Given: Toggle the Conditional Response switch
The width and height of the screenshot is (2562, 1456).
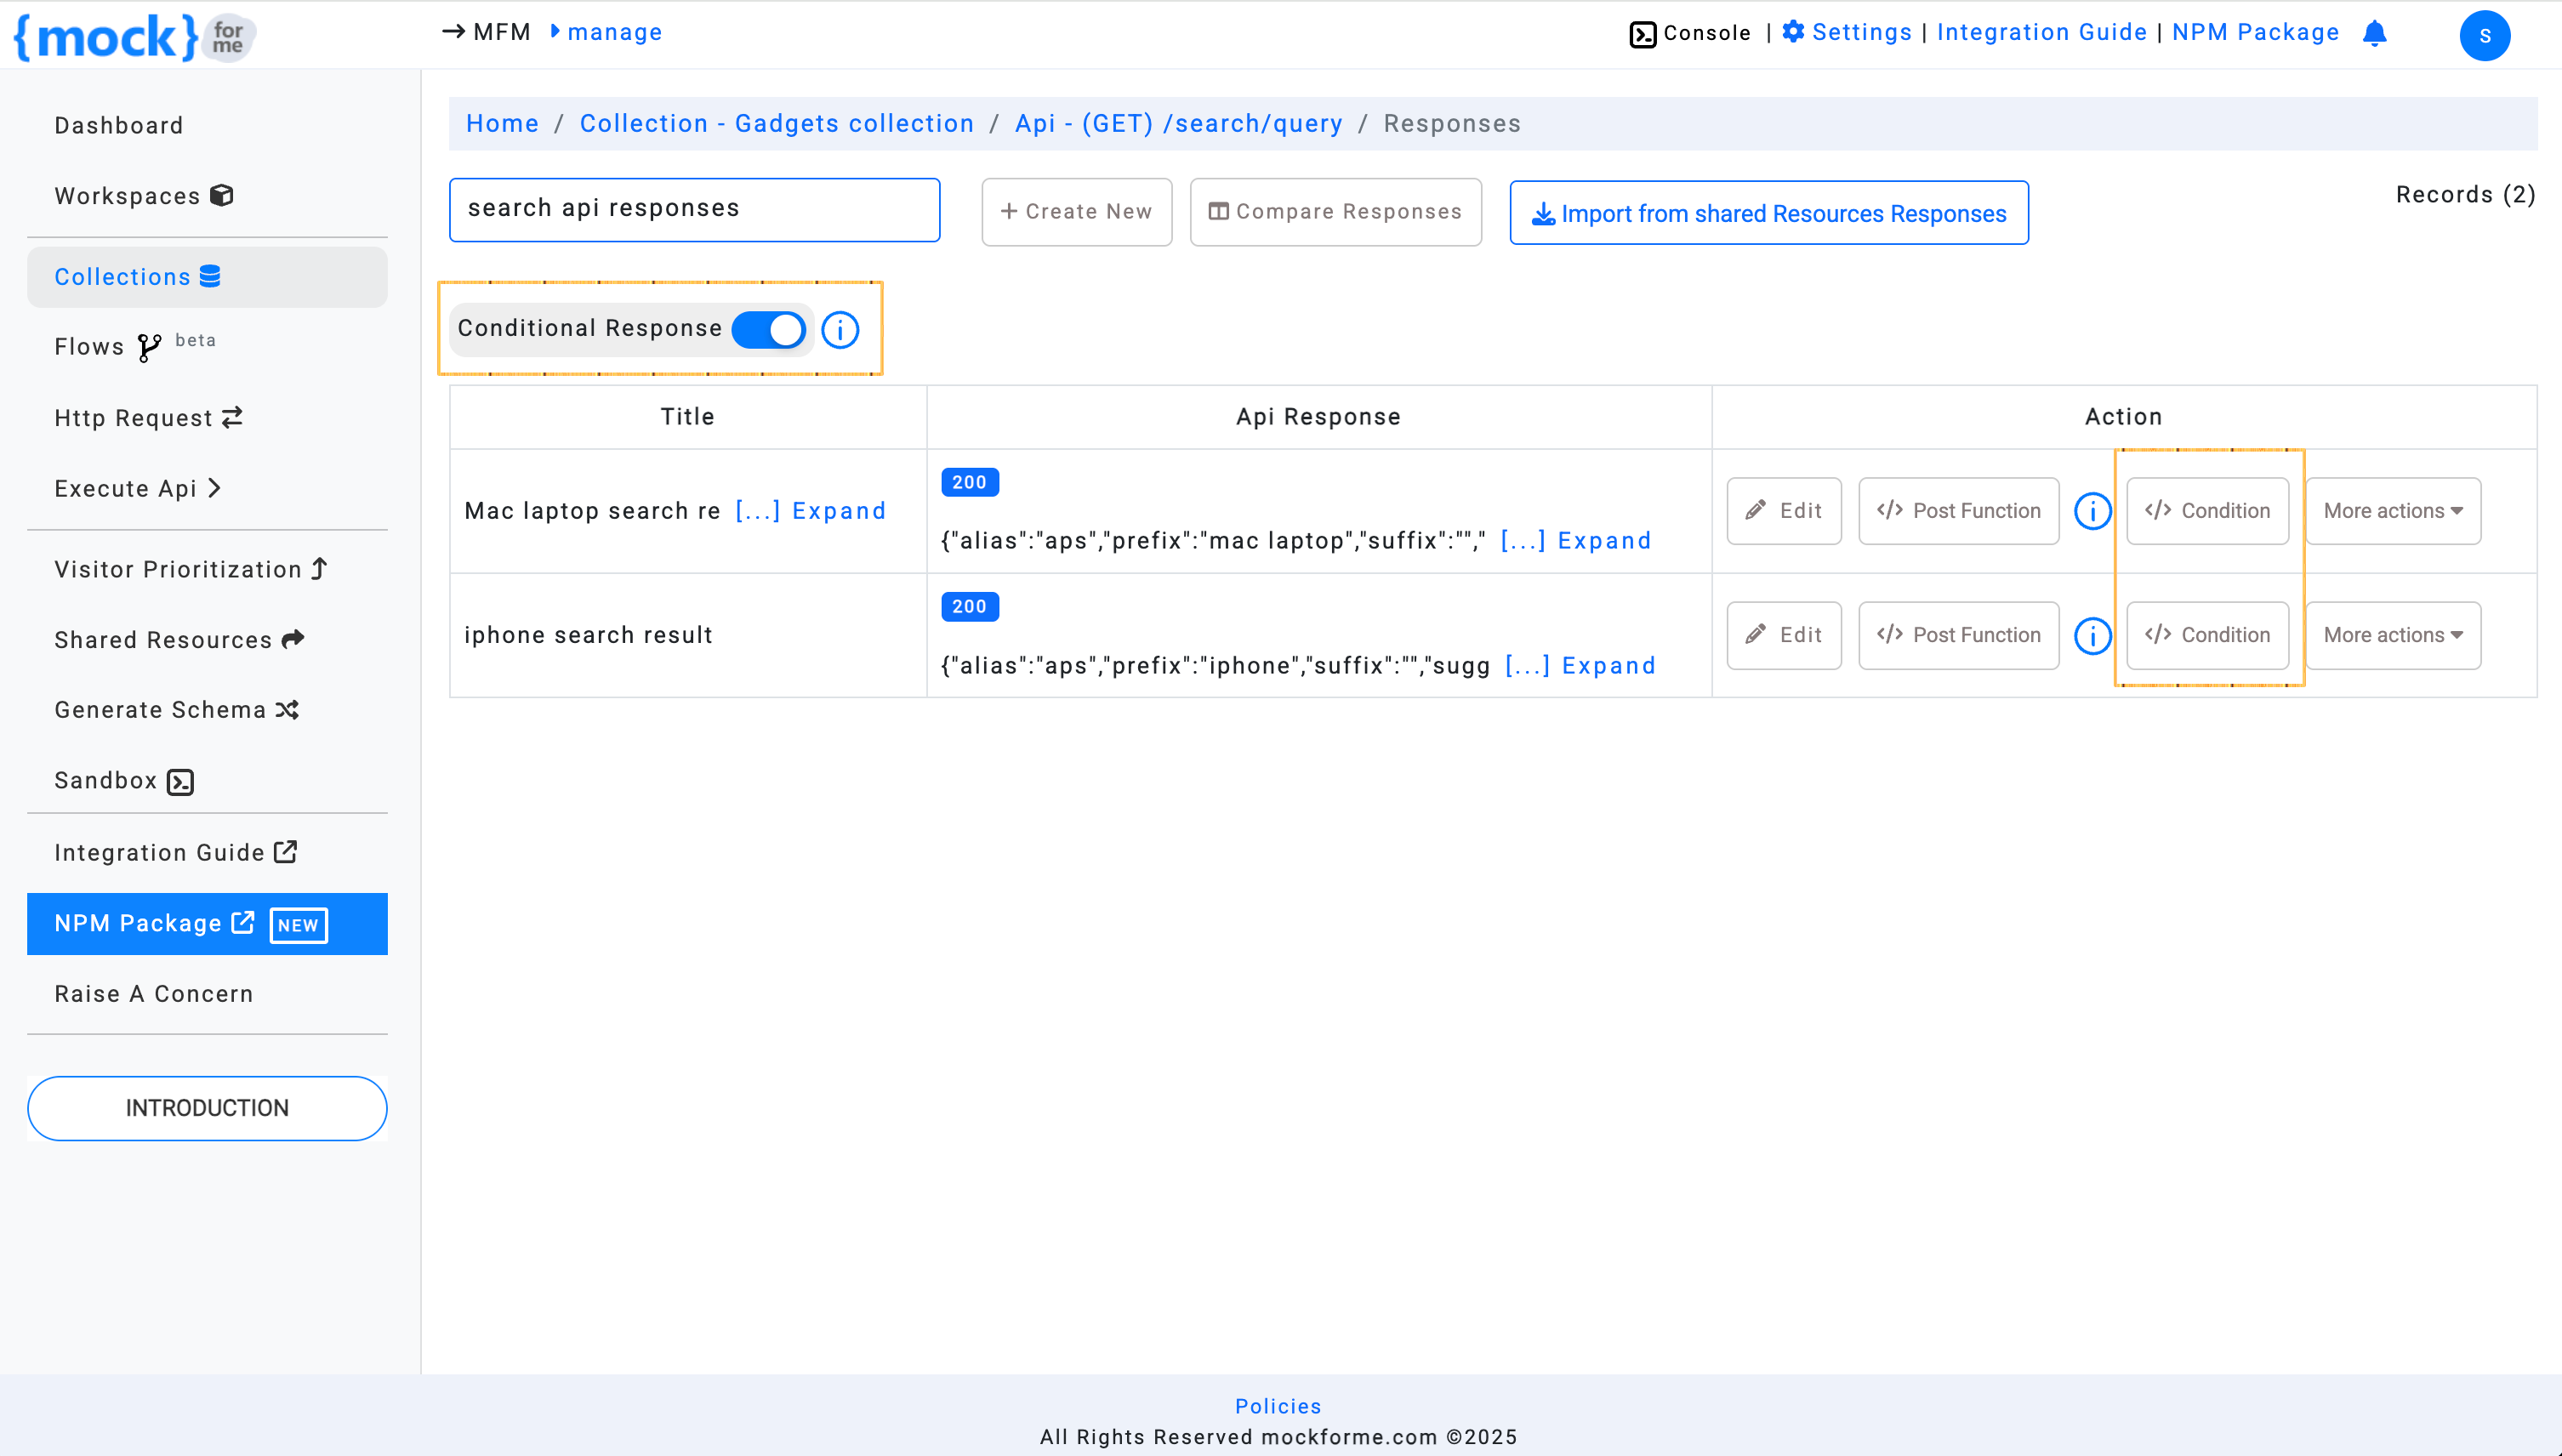Looking at the screenshot, I should click(x=768, y=329).
